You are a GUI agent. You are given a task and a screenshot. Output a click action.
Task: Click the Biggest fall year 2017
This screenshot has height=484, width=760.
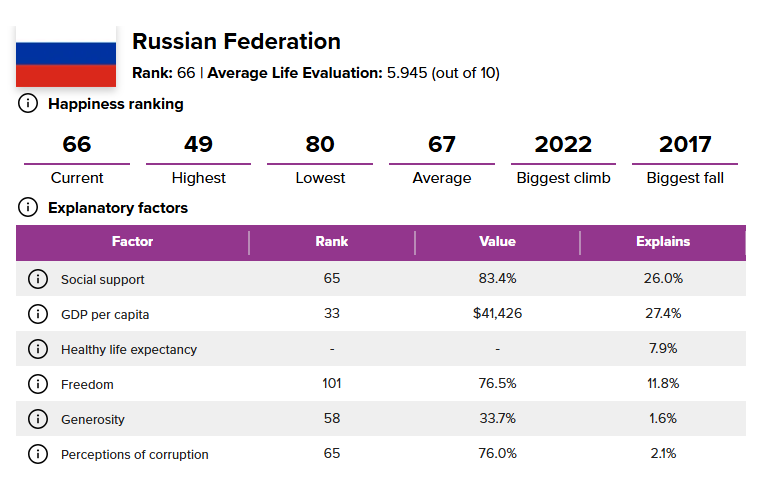pyautogui.click(x=685, y=144)
